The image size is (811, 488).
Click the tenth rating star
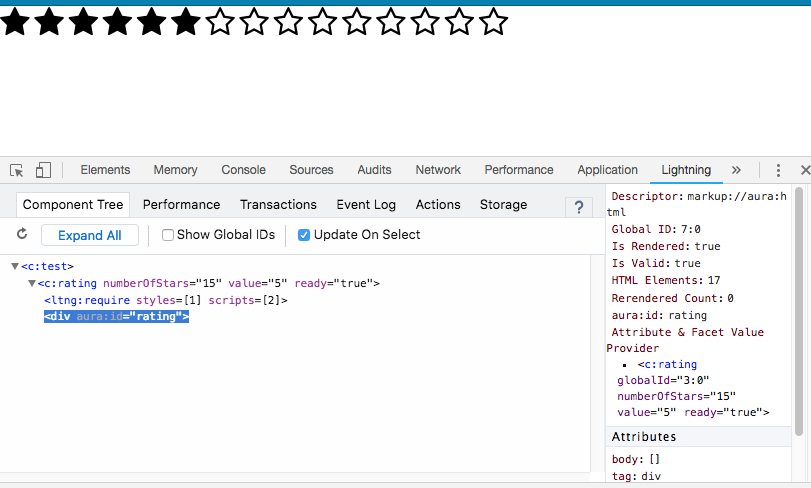[322, 22]
